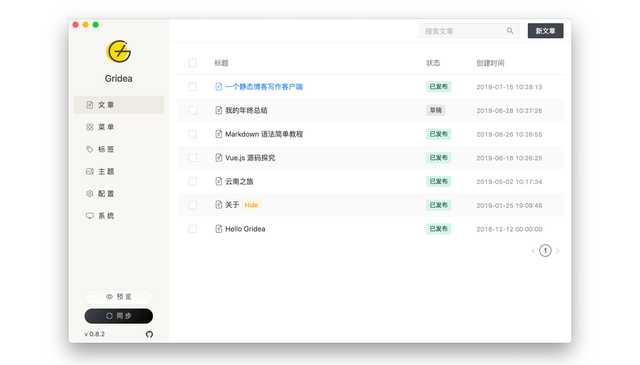The height and width of the screenshot is (365, 640).
Task: Click the file icon next to Vue.js article
Action: [219, 158]
